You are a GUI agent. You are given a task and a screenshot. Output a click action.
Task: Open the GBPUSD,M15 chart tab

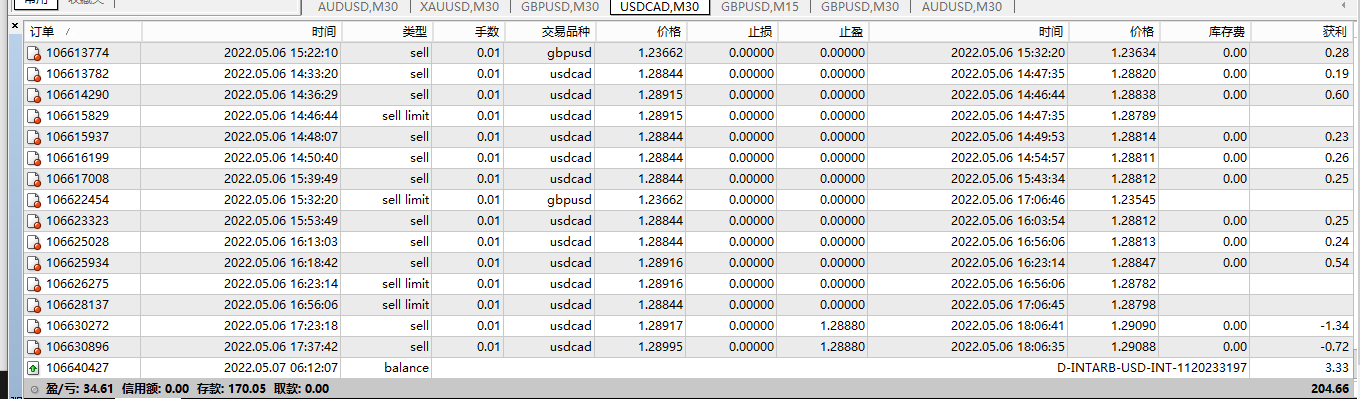[759, 7]
